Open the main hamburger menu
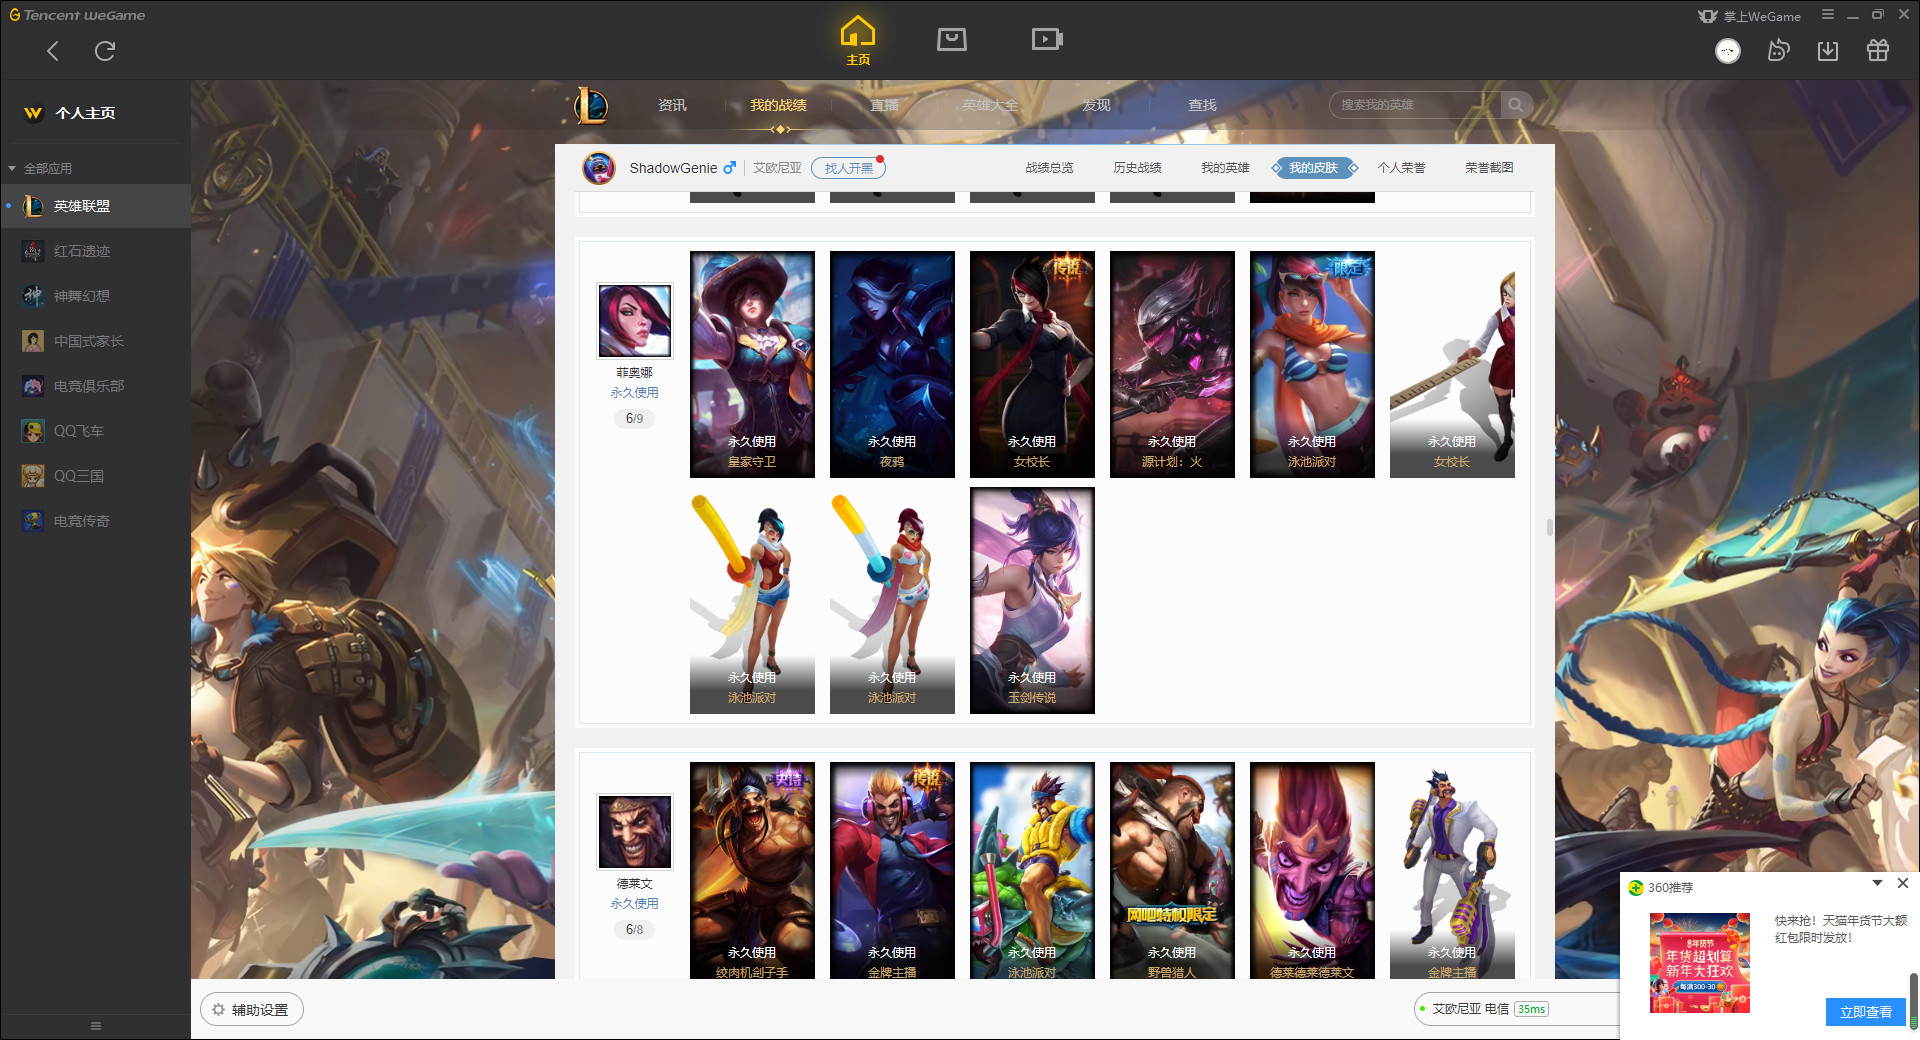1920x1040 pixels. tap(1828, 15)
